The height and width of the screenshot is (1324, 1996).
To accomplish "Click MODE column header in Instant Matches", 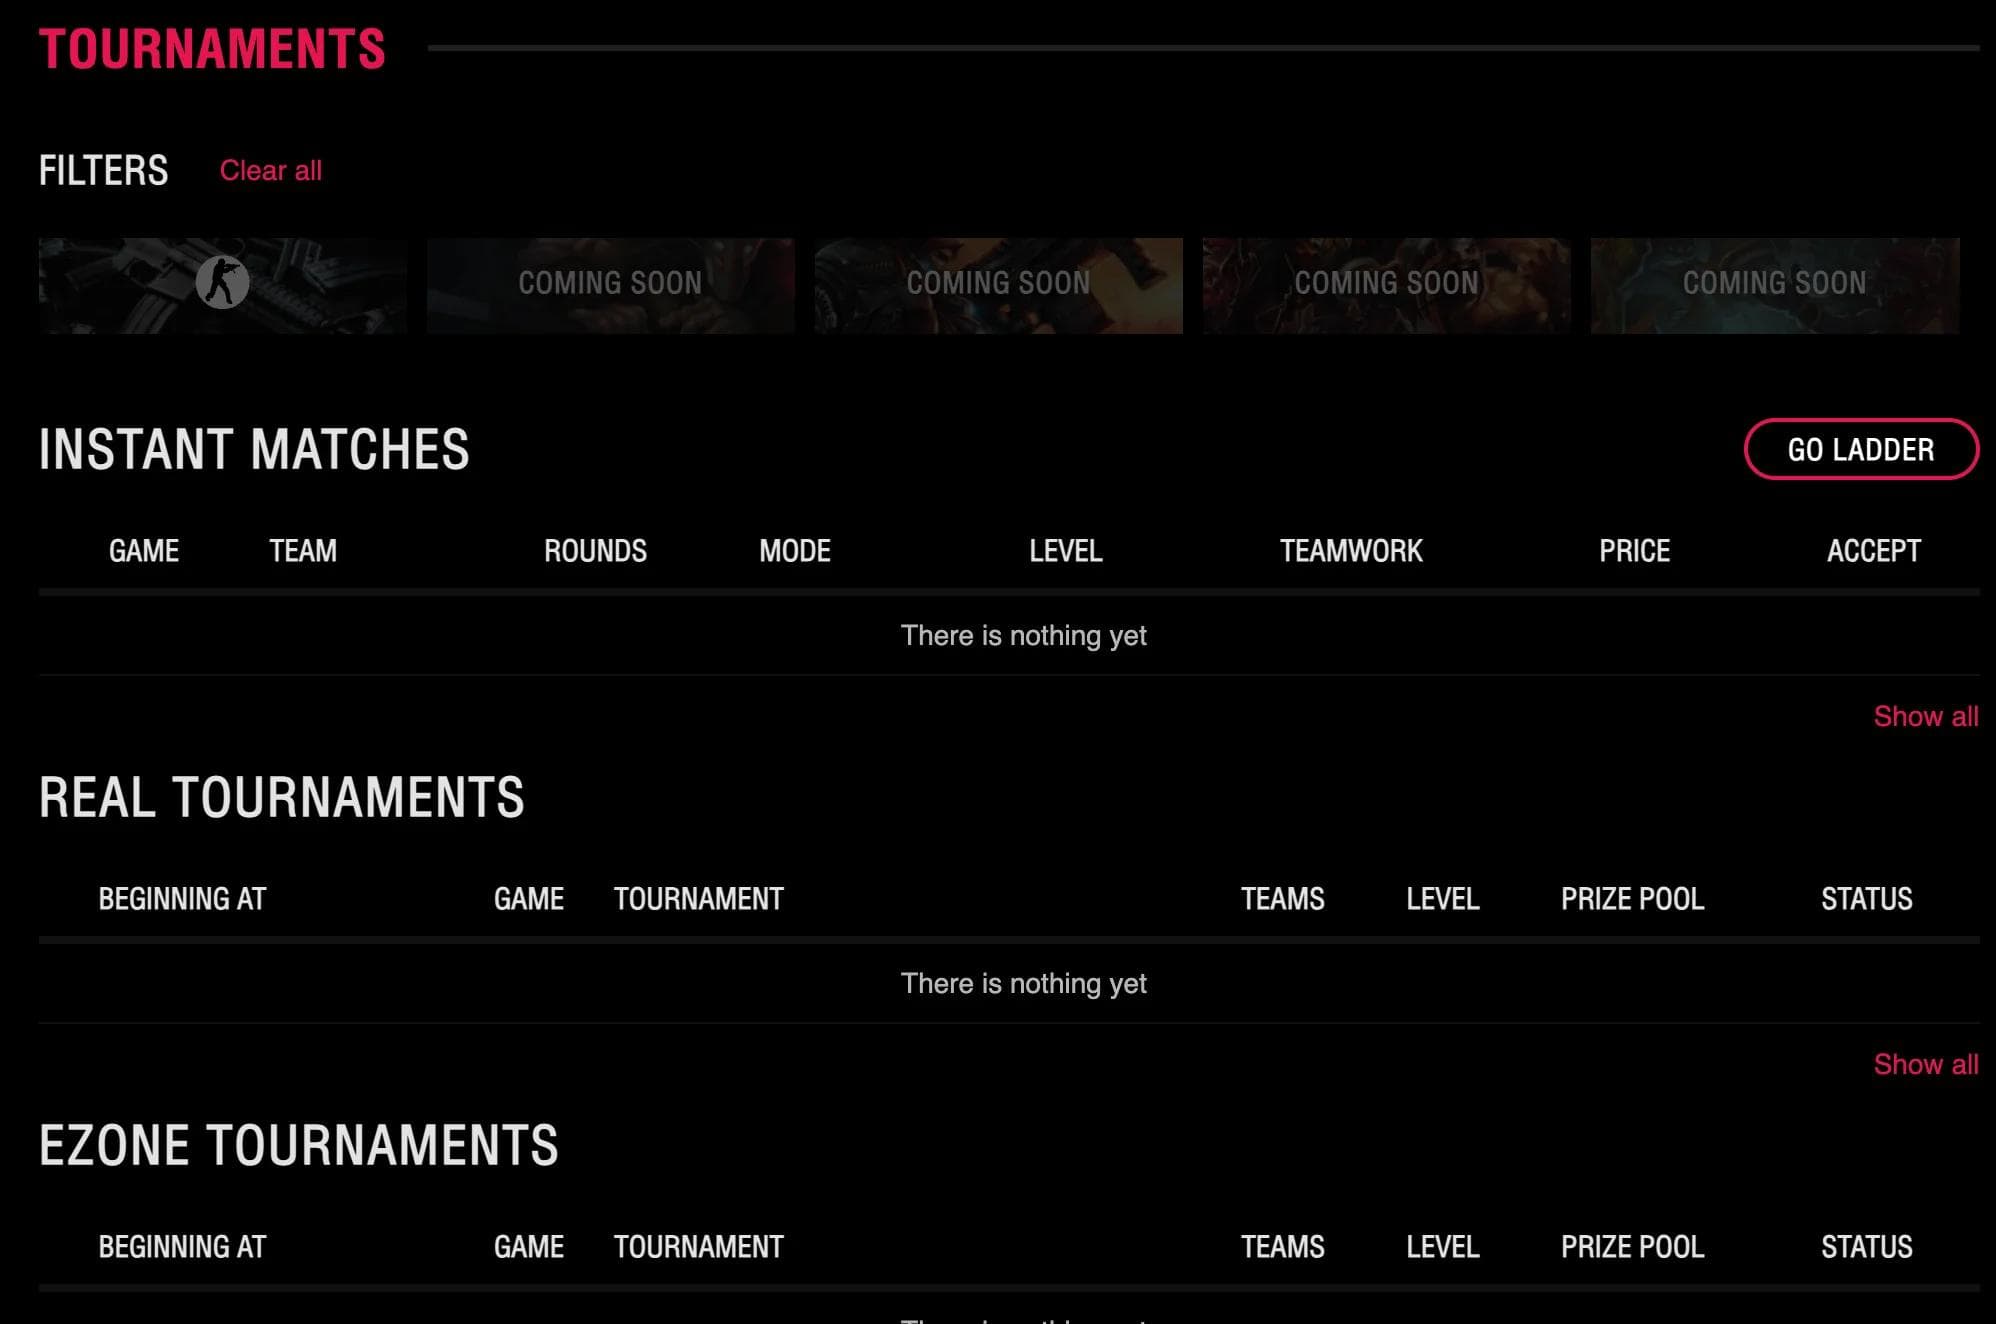I will coord(794,551).
